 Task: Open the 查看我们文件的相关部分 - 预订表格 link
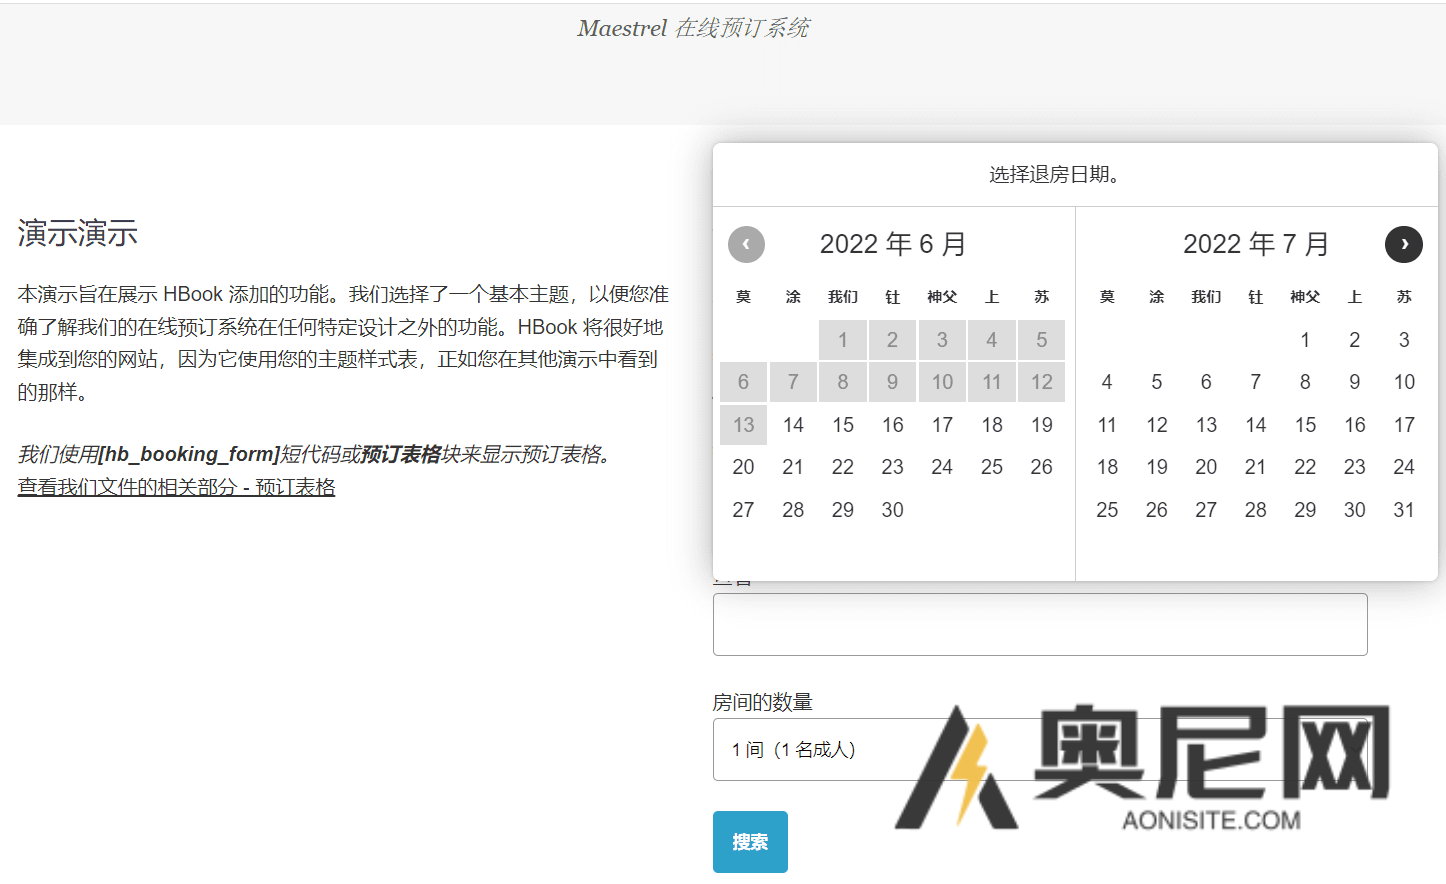click(x=176, y=487)
